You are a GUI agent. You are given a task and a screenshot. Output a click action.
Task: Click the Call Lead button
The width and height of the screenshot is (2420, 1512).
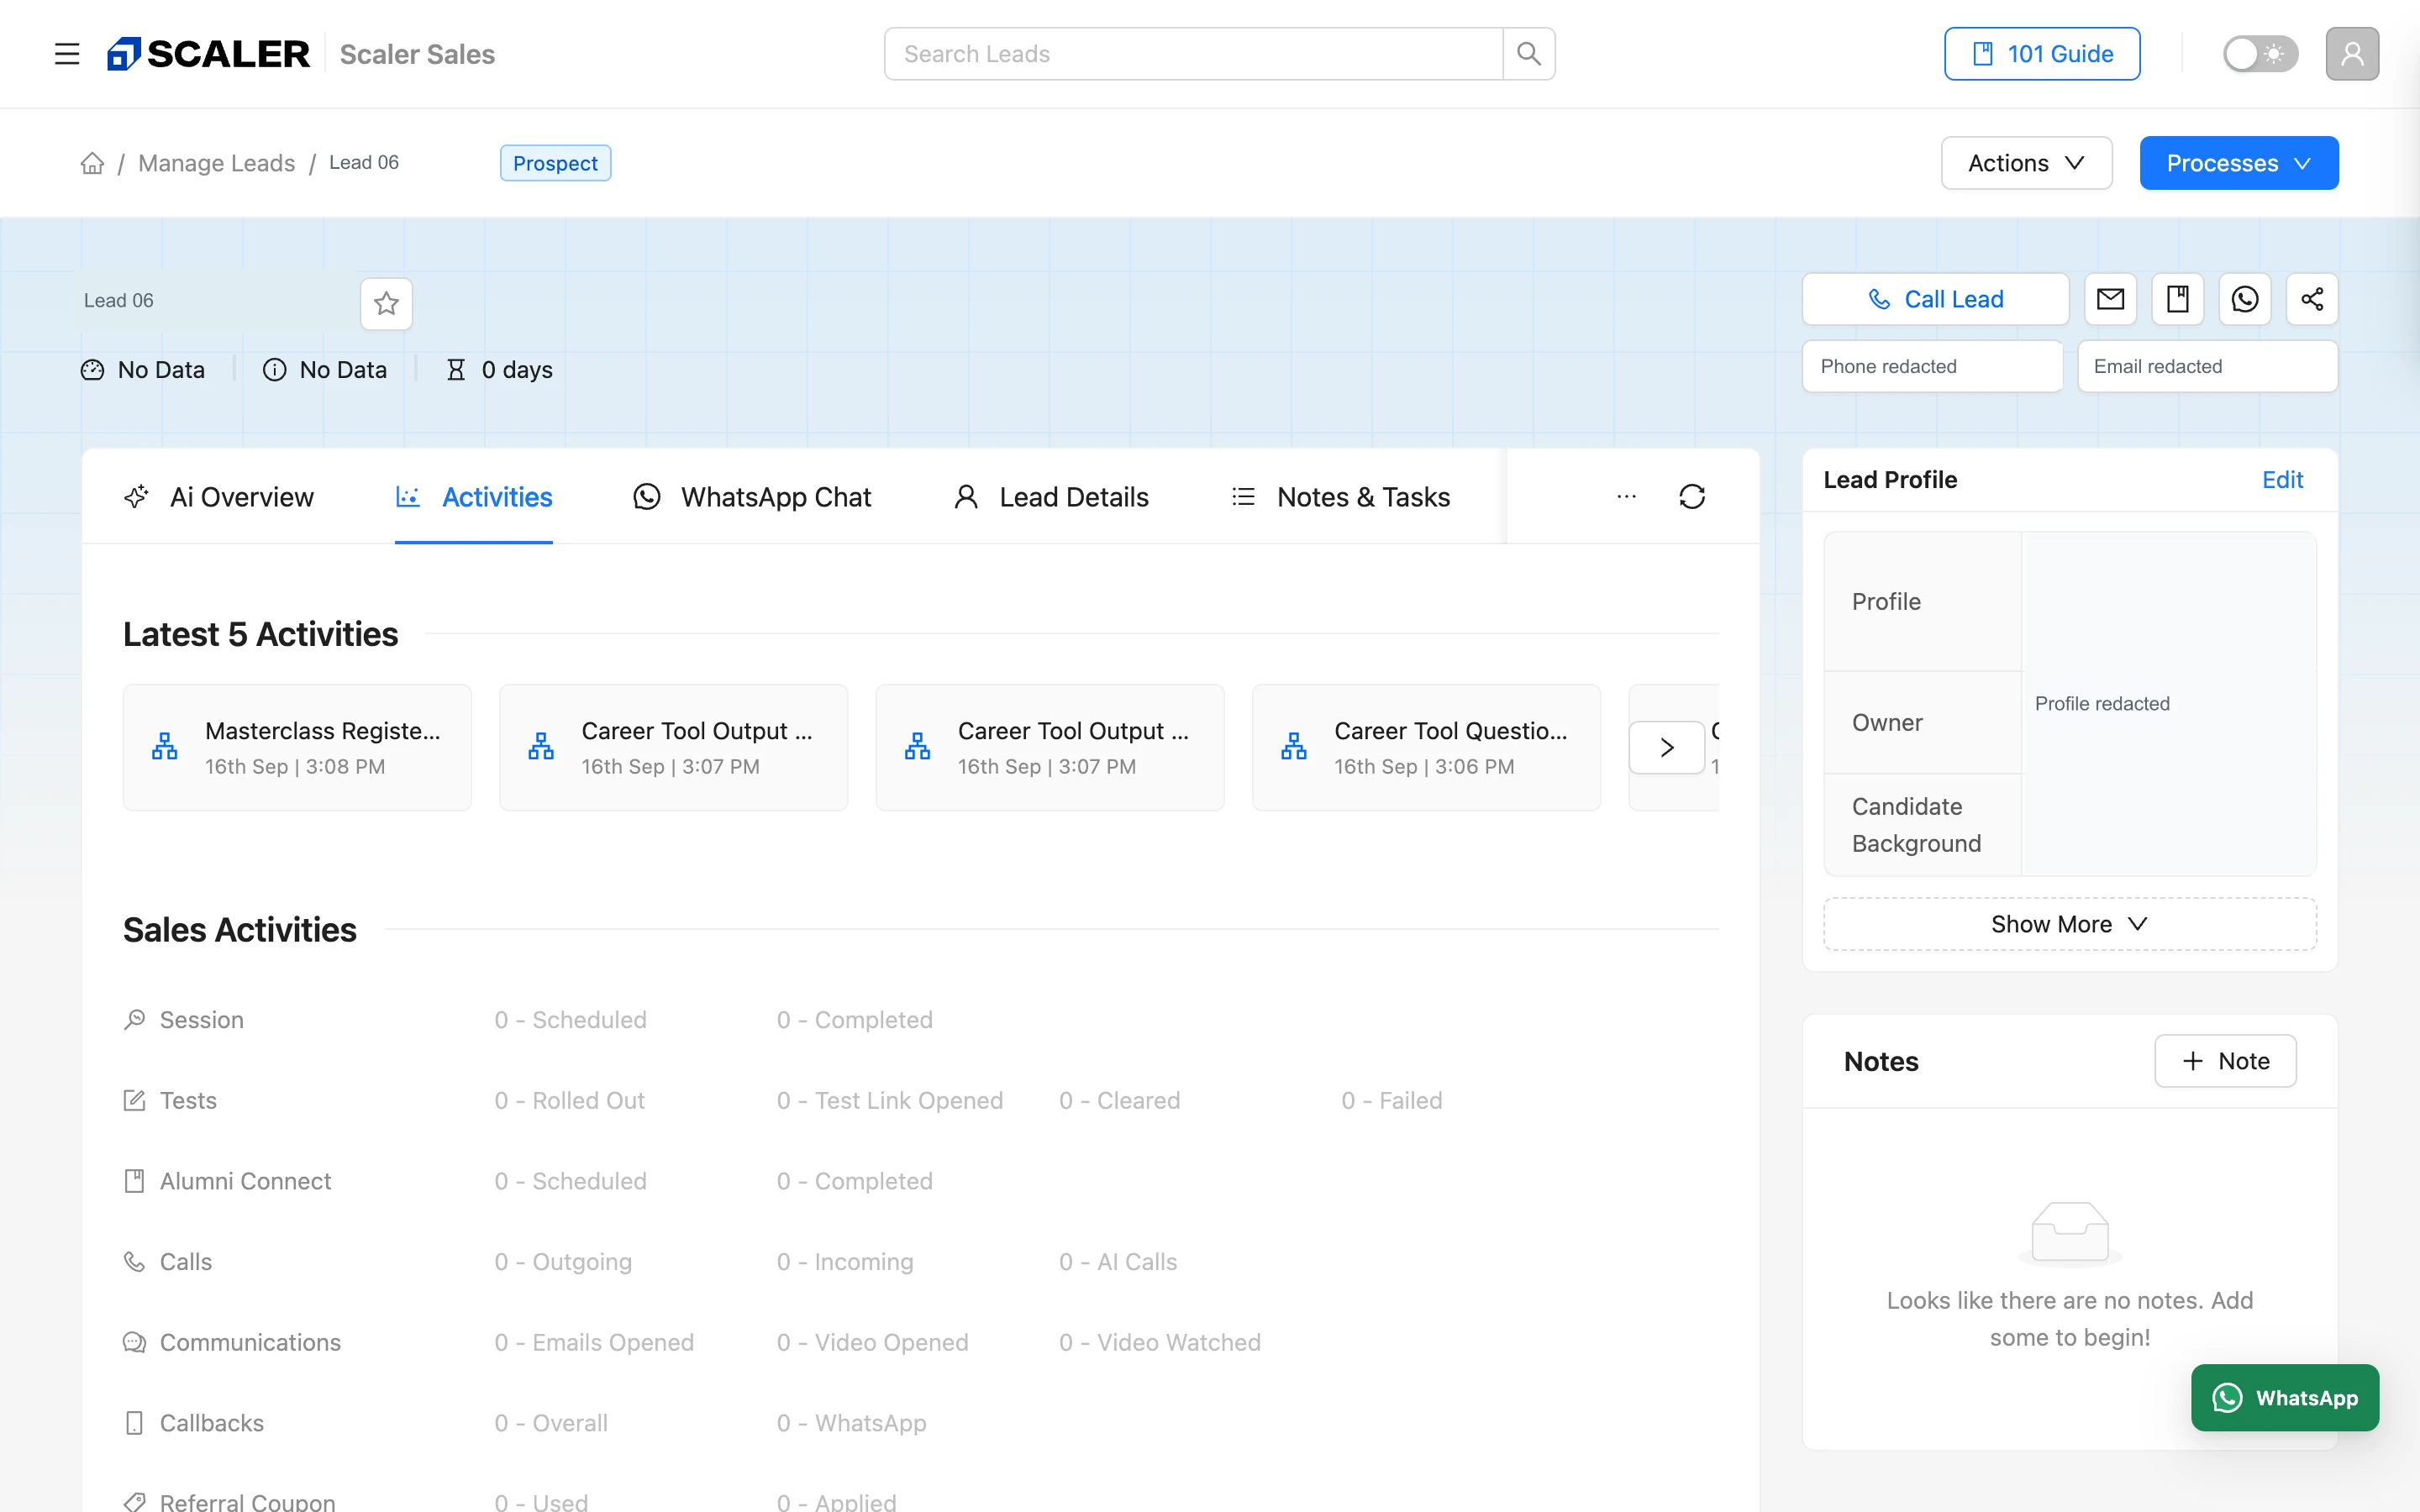tap(1935, 299)
